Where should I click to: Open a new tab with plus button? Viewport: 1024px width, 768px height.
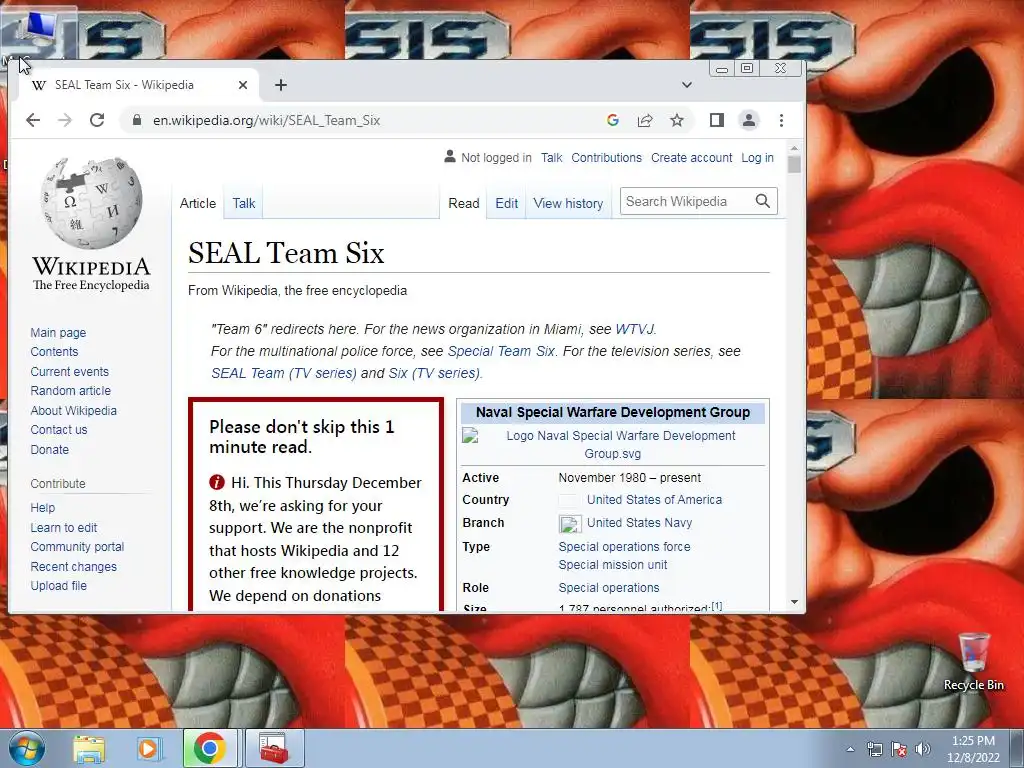pyautogui.click(x=281, y=85)
